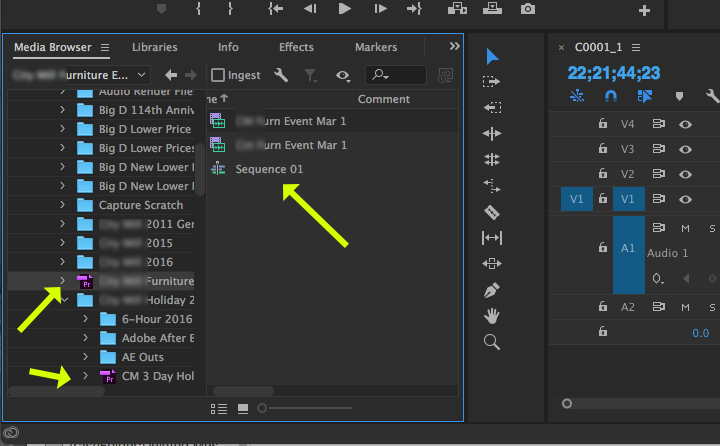Open the button editor plus icon
The image size is (720, 446).
(x=644, y=11)
